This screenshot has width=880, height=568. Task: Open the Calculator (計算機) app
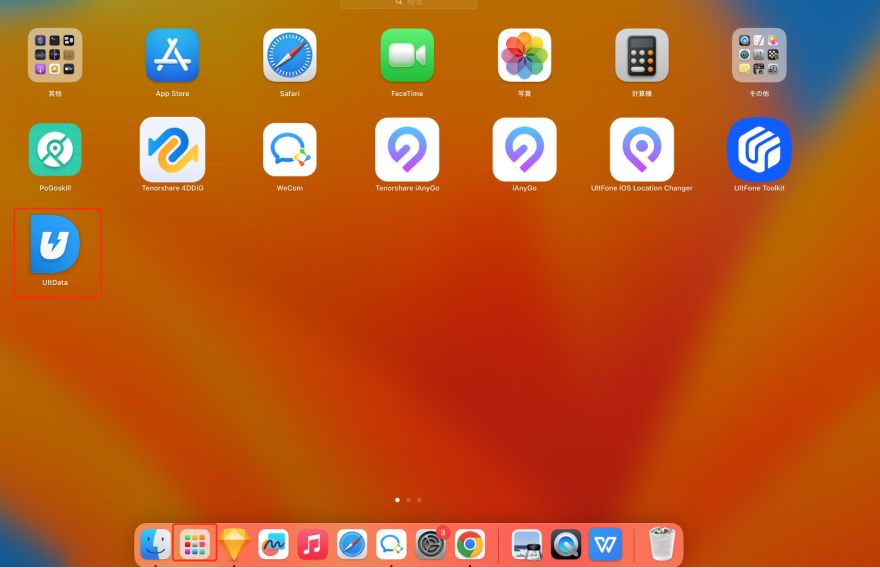(x=642, y=55)
